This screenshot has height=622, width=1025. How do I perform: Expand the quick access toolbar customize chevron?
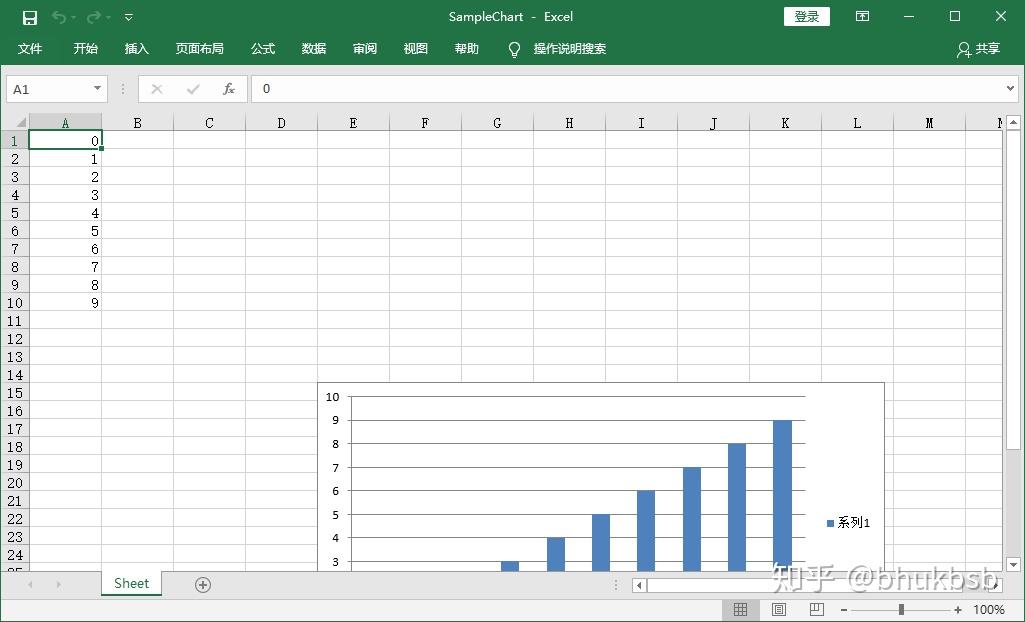[x=128, y=17]
